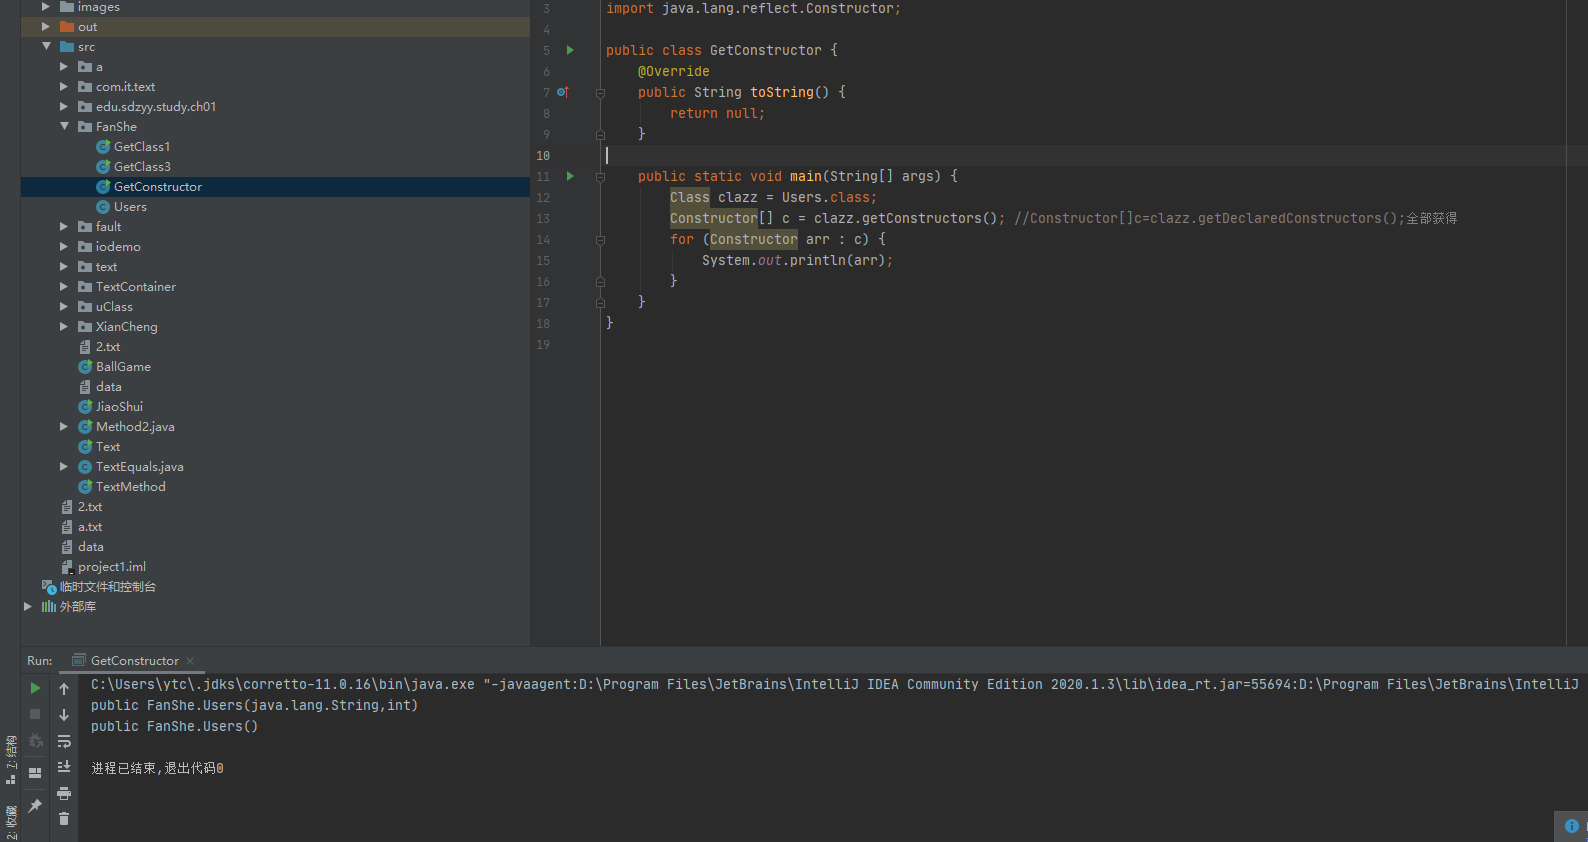Open JiaoShui class in project tree
The width and height of the screenshot is (1588, 842).
click(x=119, y=407)
